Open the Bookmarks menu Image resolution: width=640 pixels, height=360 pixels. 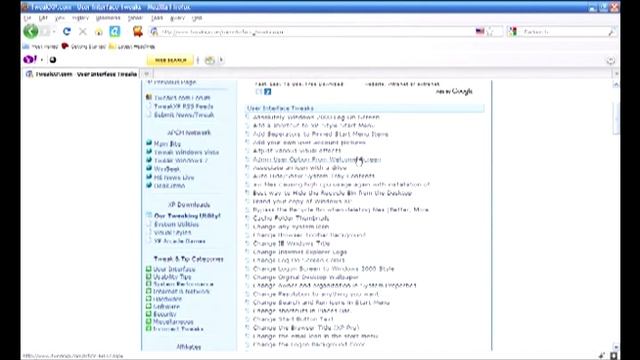(x=108, y=18)
